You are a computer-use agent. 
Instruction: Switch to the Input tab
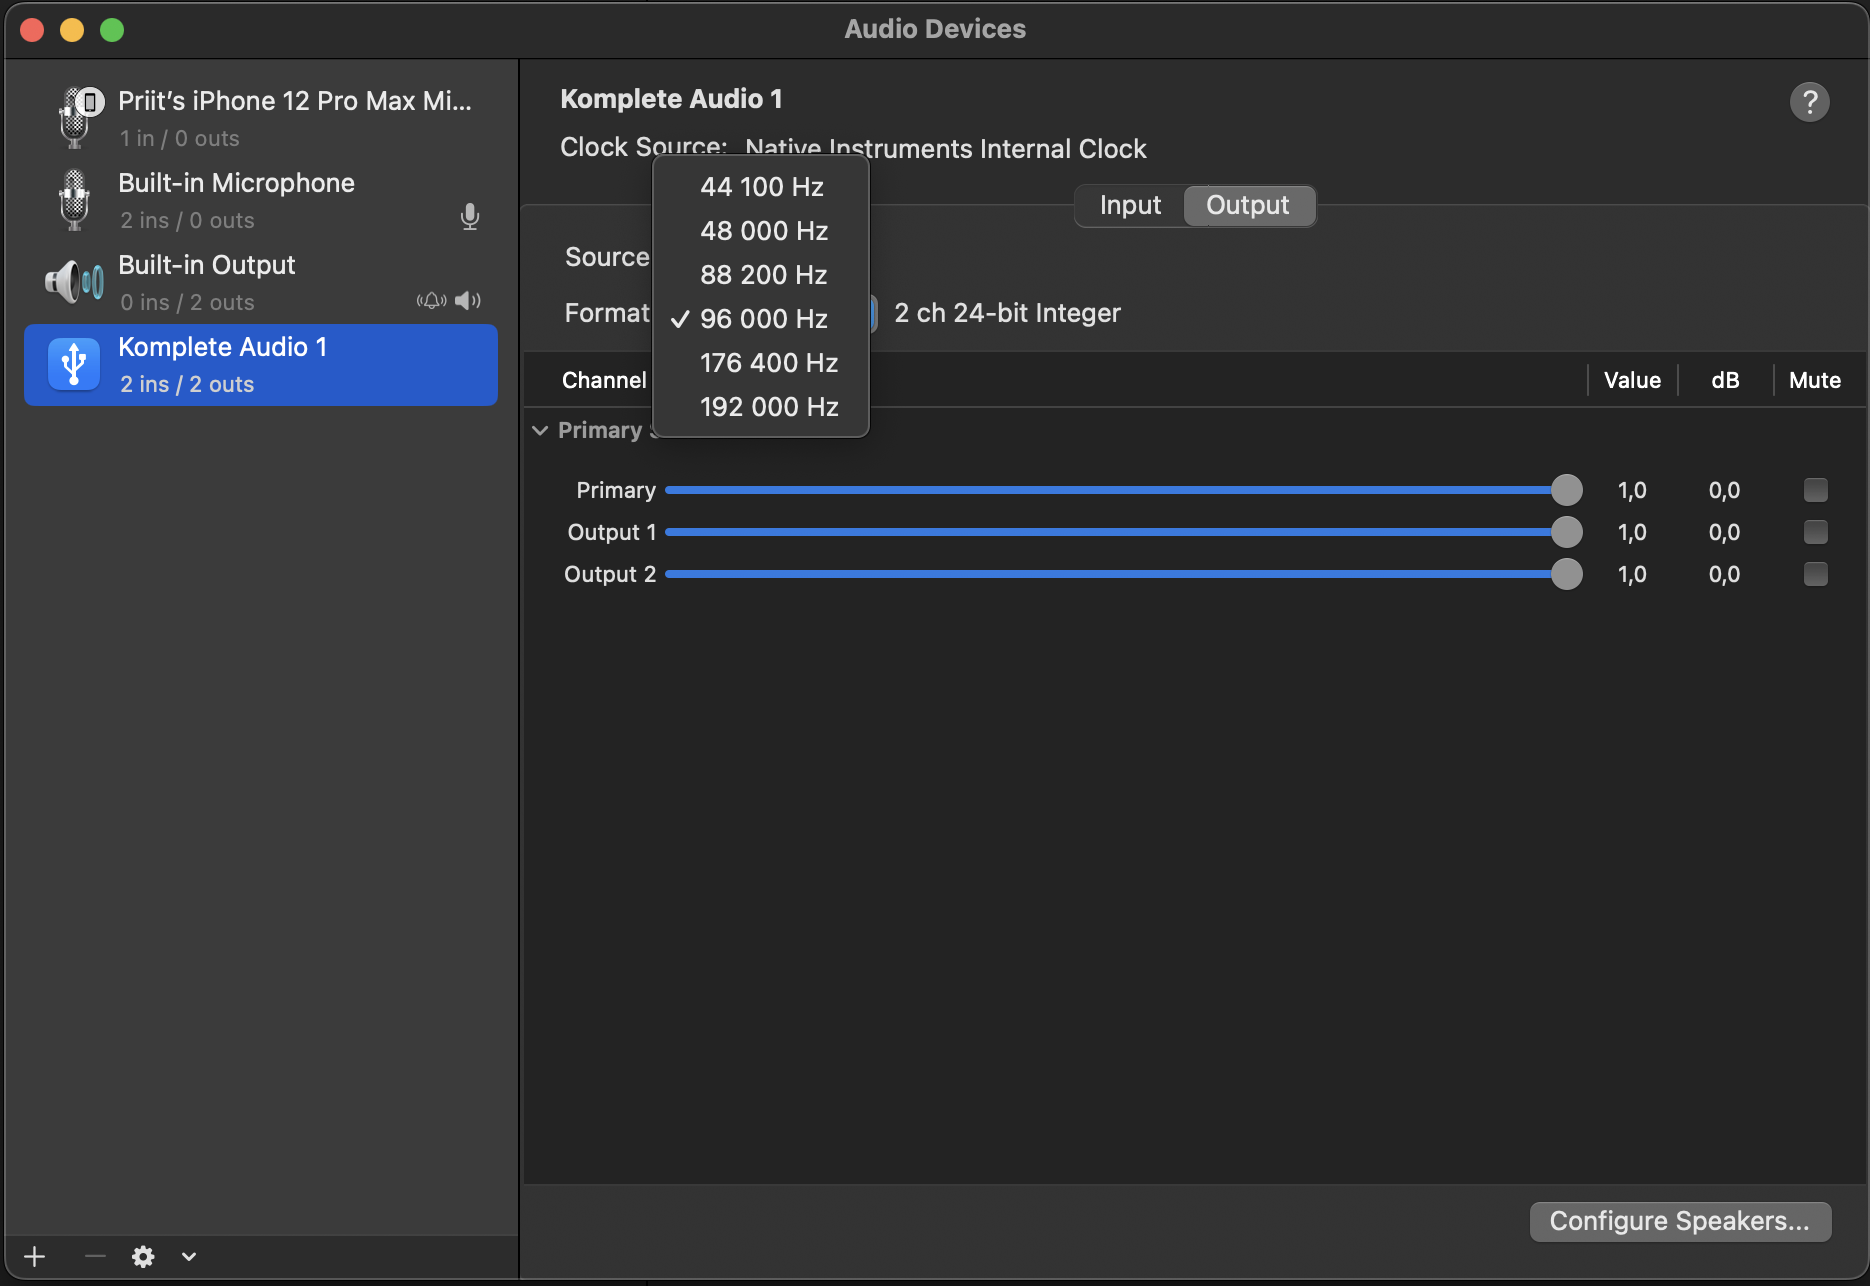tap(1130, 206)
